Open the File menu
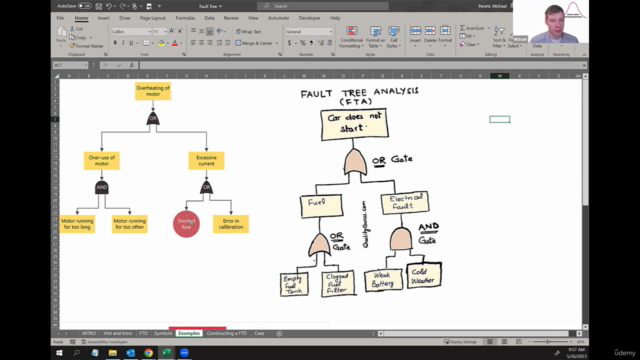 click(60, 18)
